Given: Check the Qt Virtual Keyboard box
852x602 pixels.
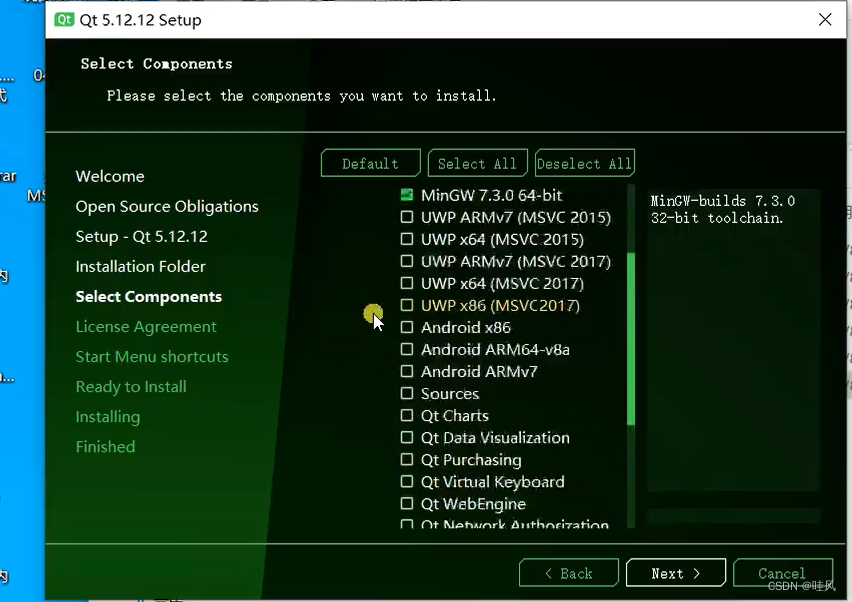Looking at the screenshot, I should [406, 481].
